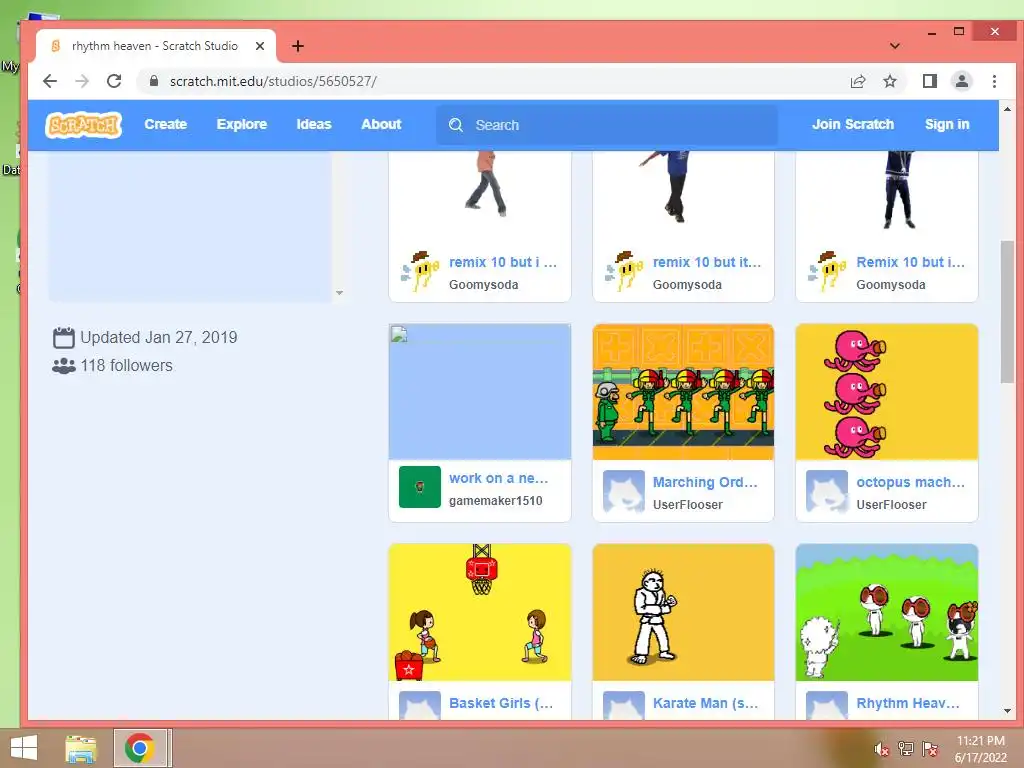Open the Chrome profile icon
The width and height of the screenshot is (1024, 768).
click(x=961, y=81)
